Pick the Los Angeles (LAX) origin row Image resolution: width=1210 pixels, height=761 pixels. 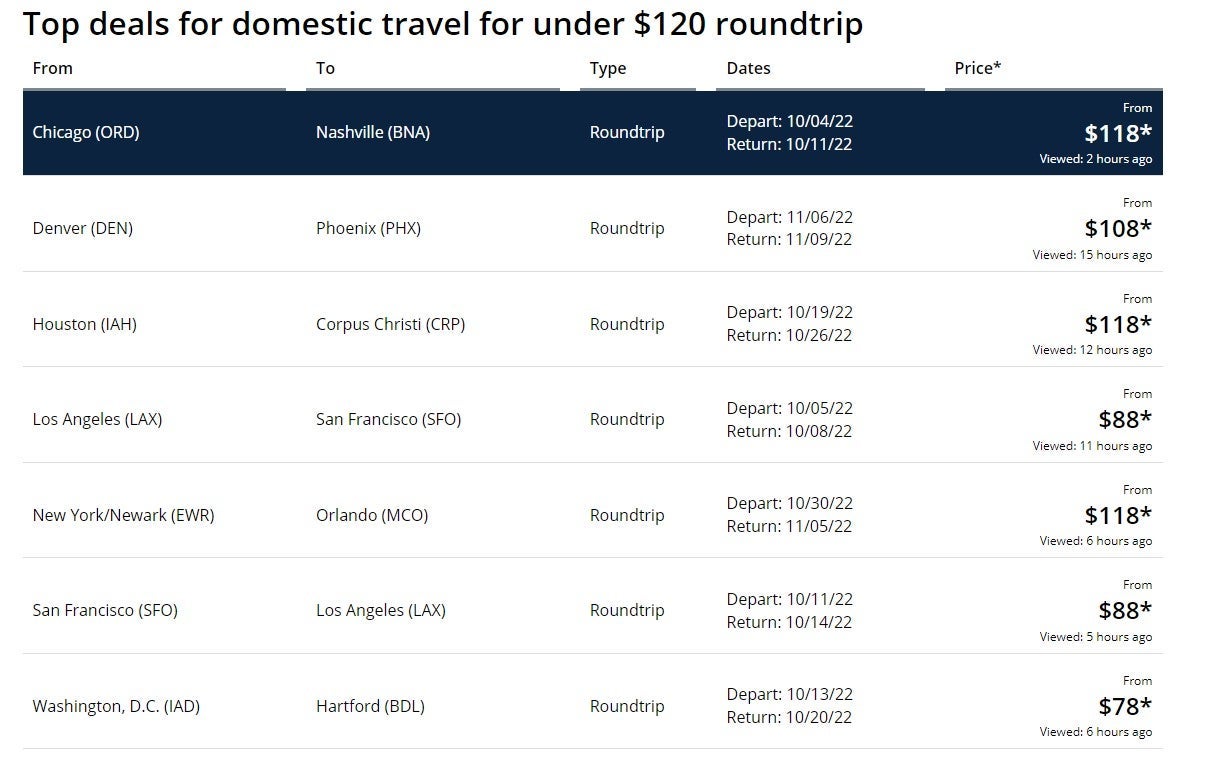pos(97,419)
